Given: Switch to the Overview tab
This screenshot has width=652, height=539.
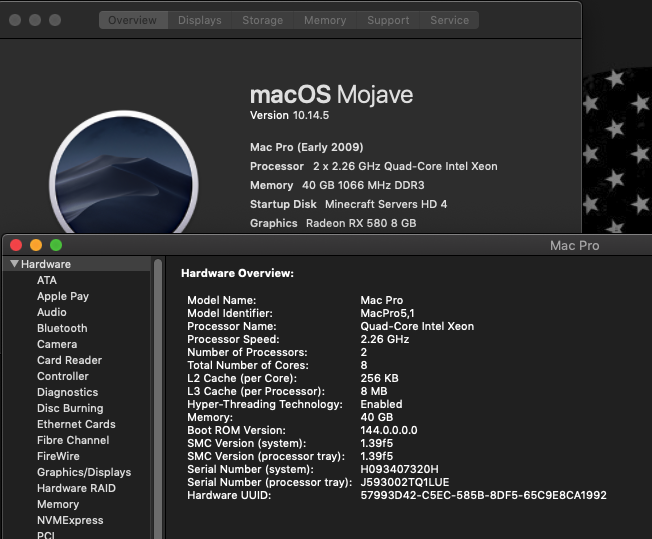Looking at the screenshot, I should [x=133, y=20].
